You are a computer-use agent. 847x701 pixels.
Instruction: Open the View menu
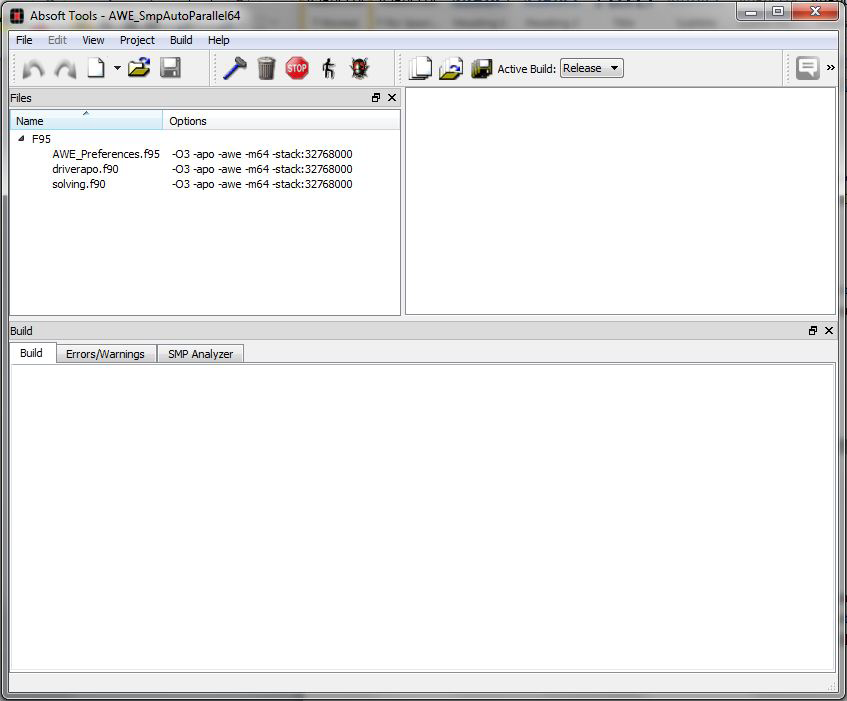pos(93,40)
